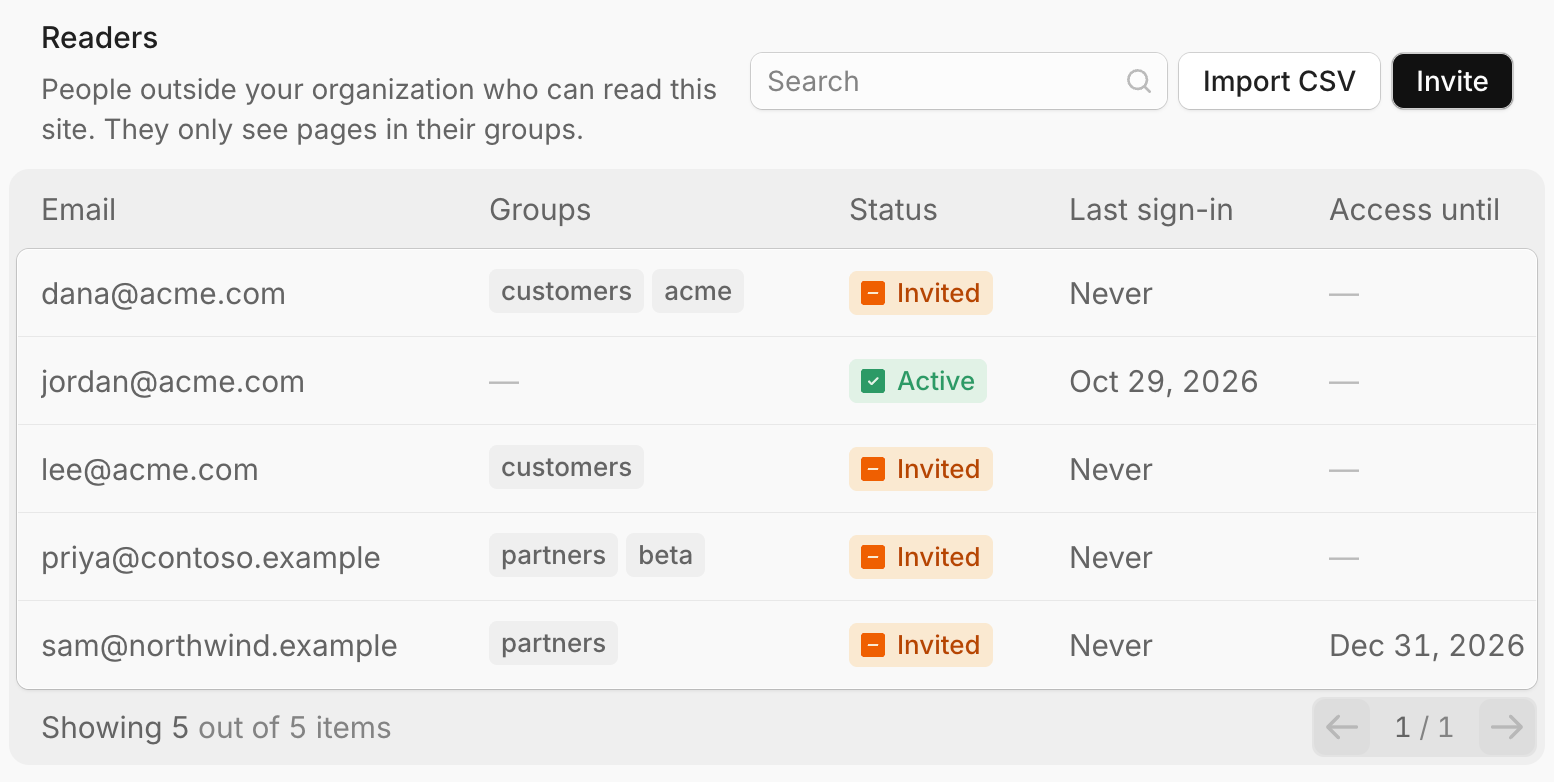This screenshot has height=782, width=1554.
Task: Click Dec 31, 2026 access date
Action: pos(1426,645)
